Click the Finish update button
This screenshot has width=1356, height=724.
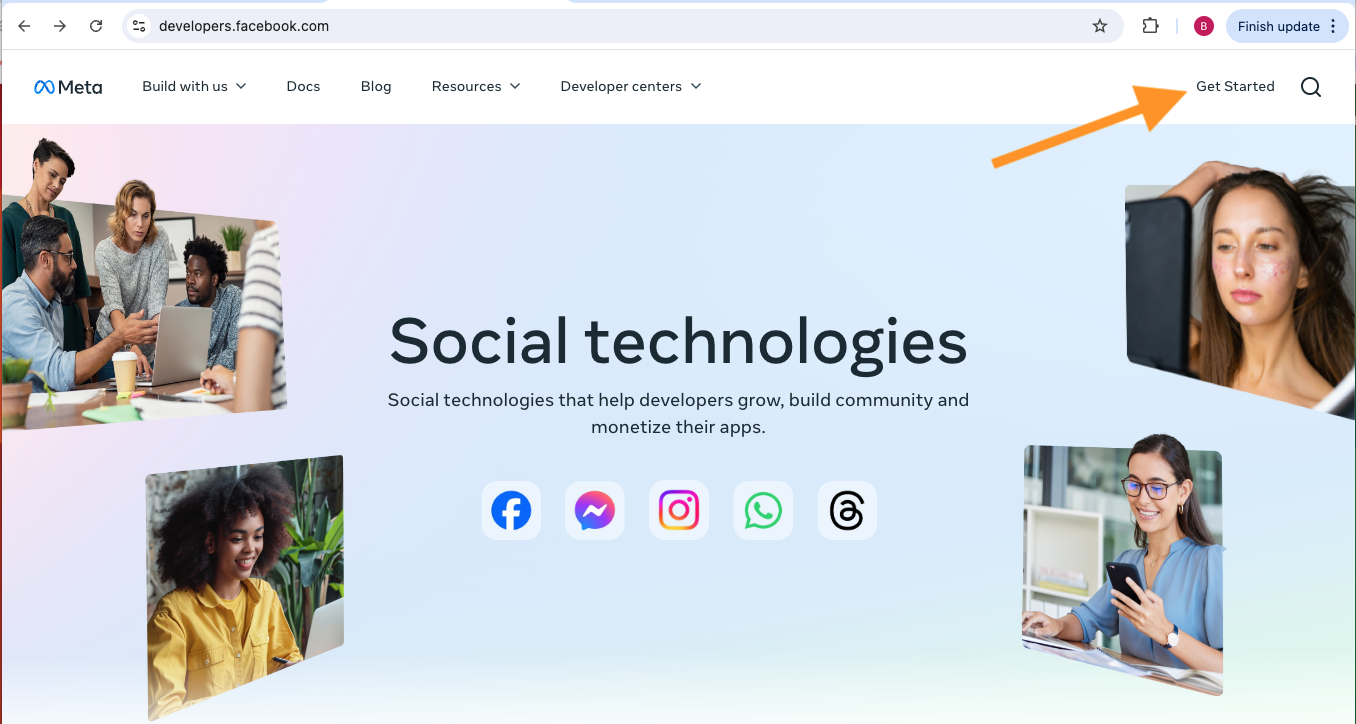pos(1287,26)
